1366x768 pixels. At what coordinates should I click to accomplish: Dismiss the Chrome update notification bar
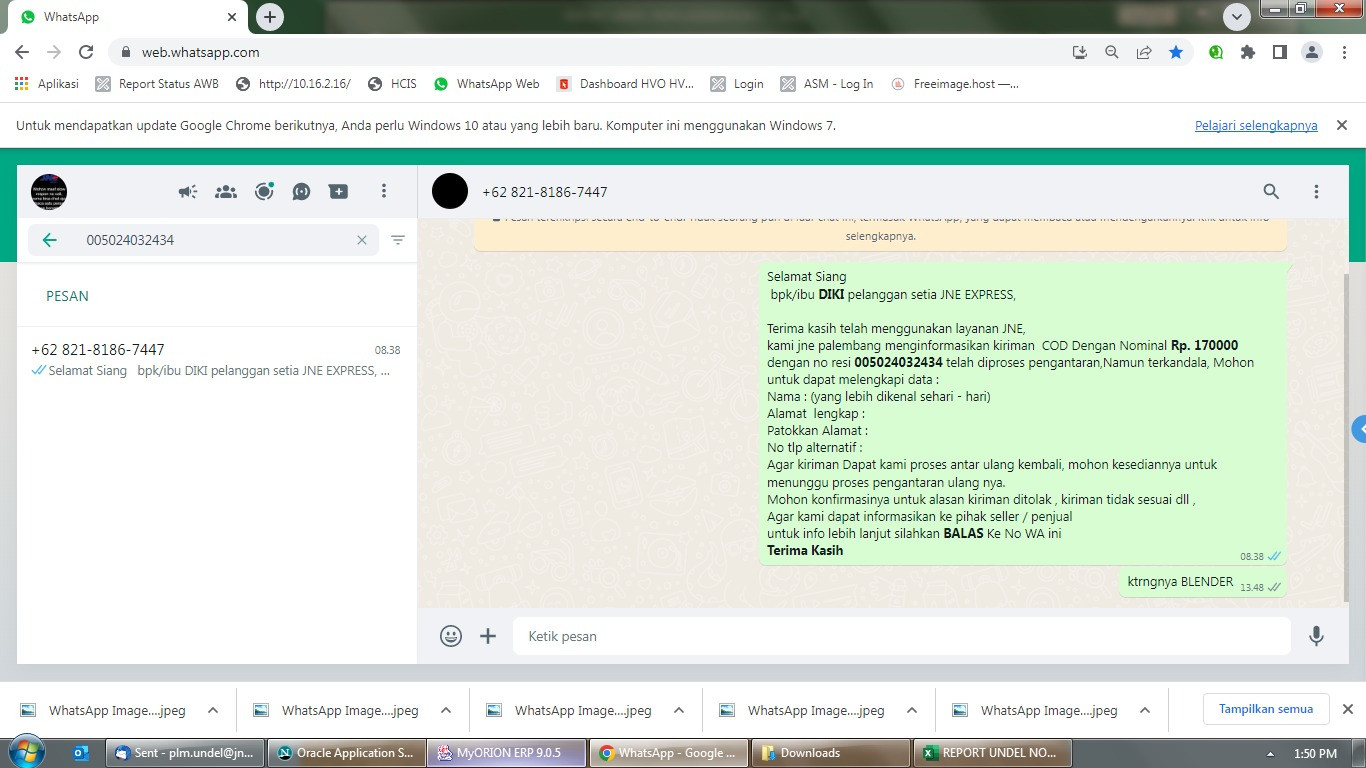(1342, 125)
